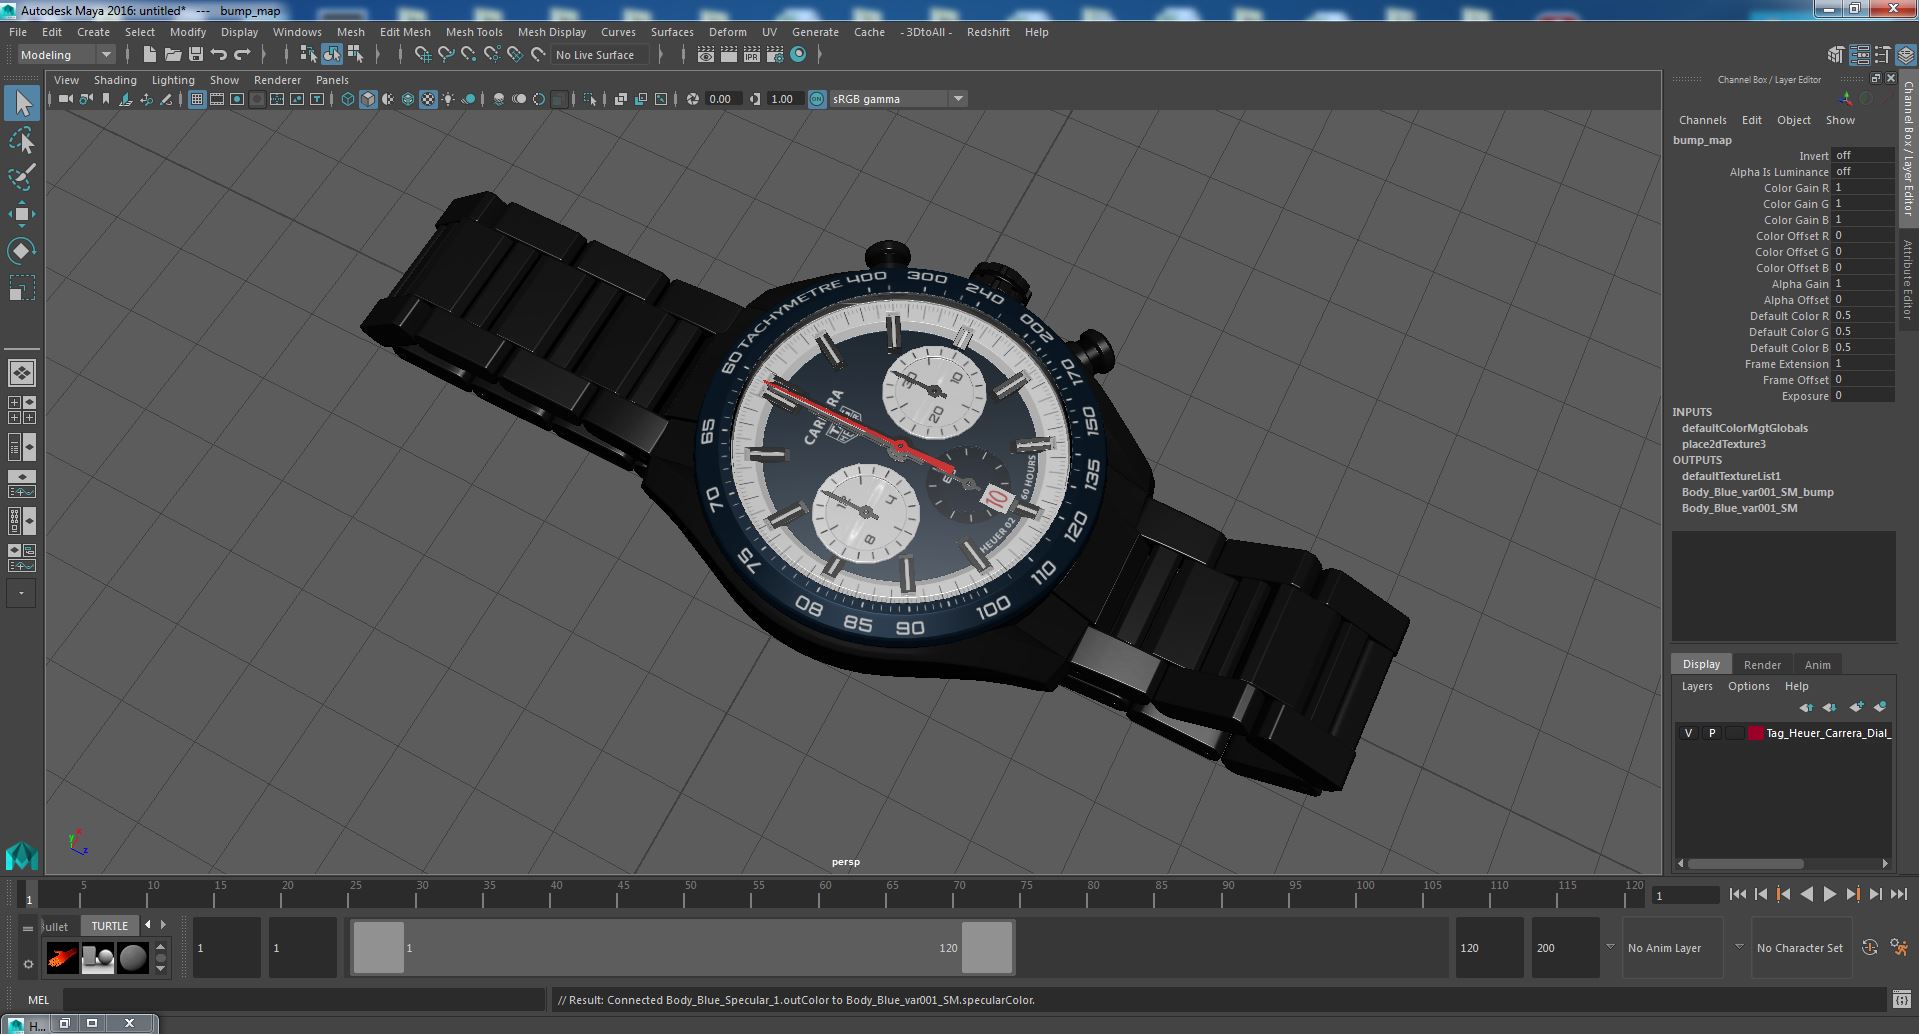
Task: Click the Default Color R value field
Action: click(x=1863, y=316)
